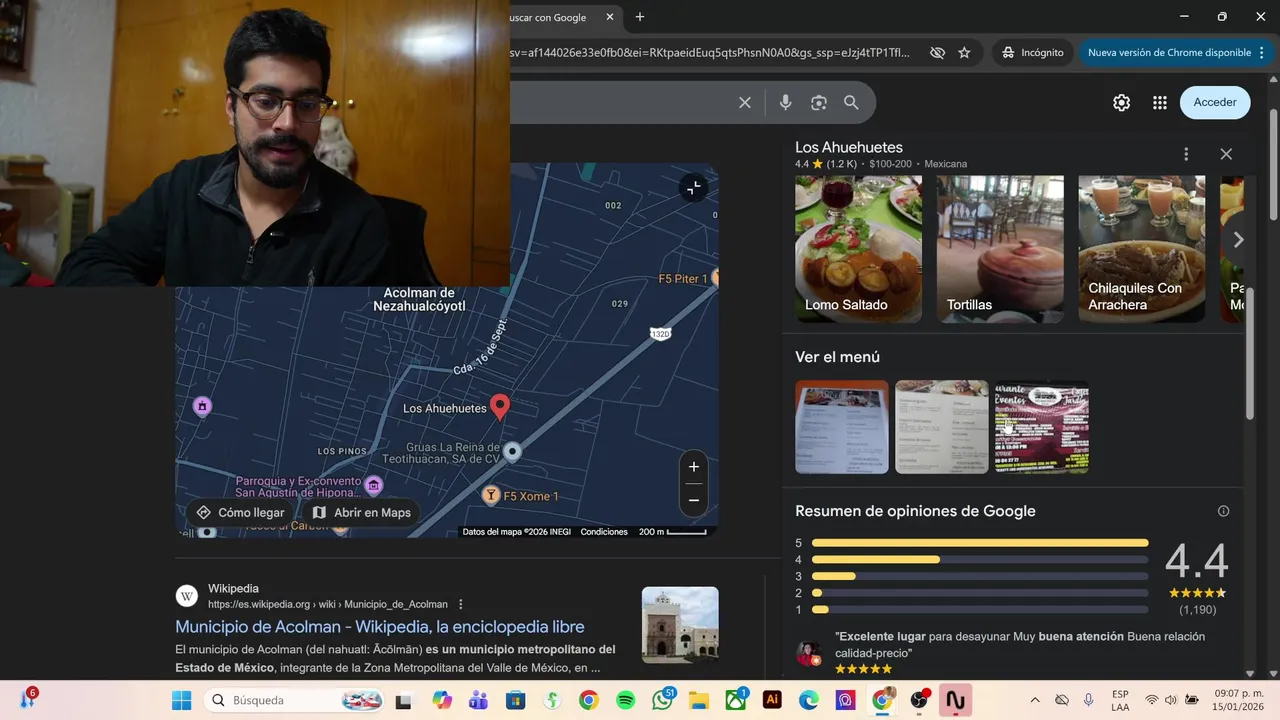Click the Parroquia San Agustín map marker

coord(373,485)
